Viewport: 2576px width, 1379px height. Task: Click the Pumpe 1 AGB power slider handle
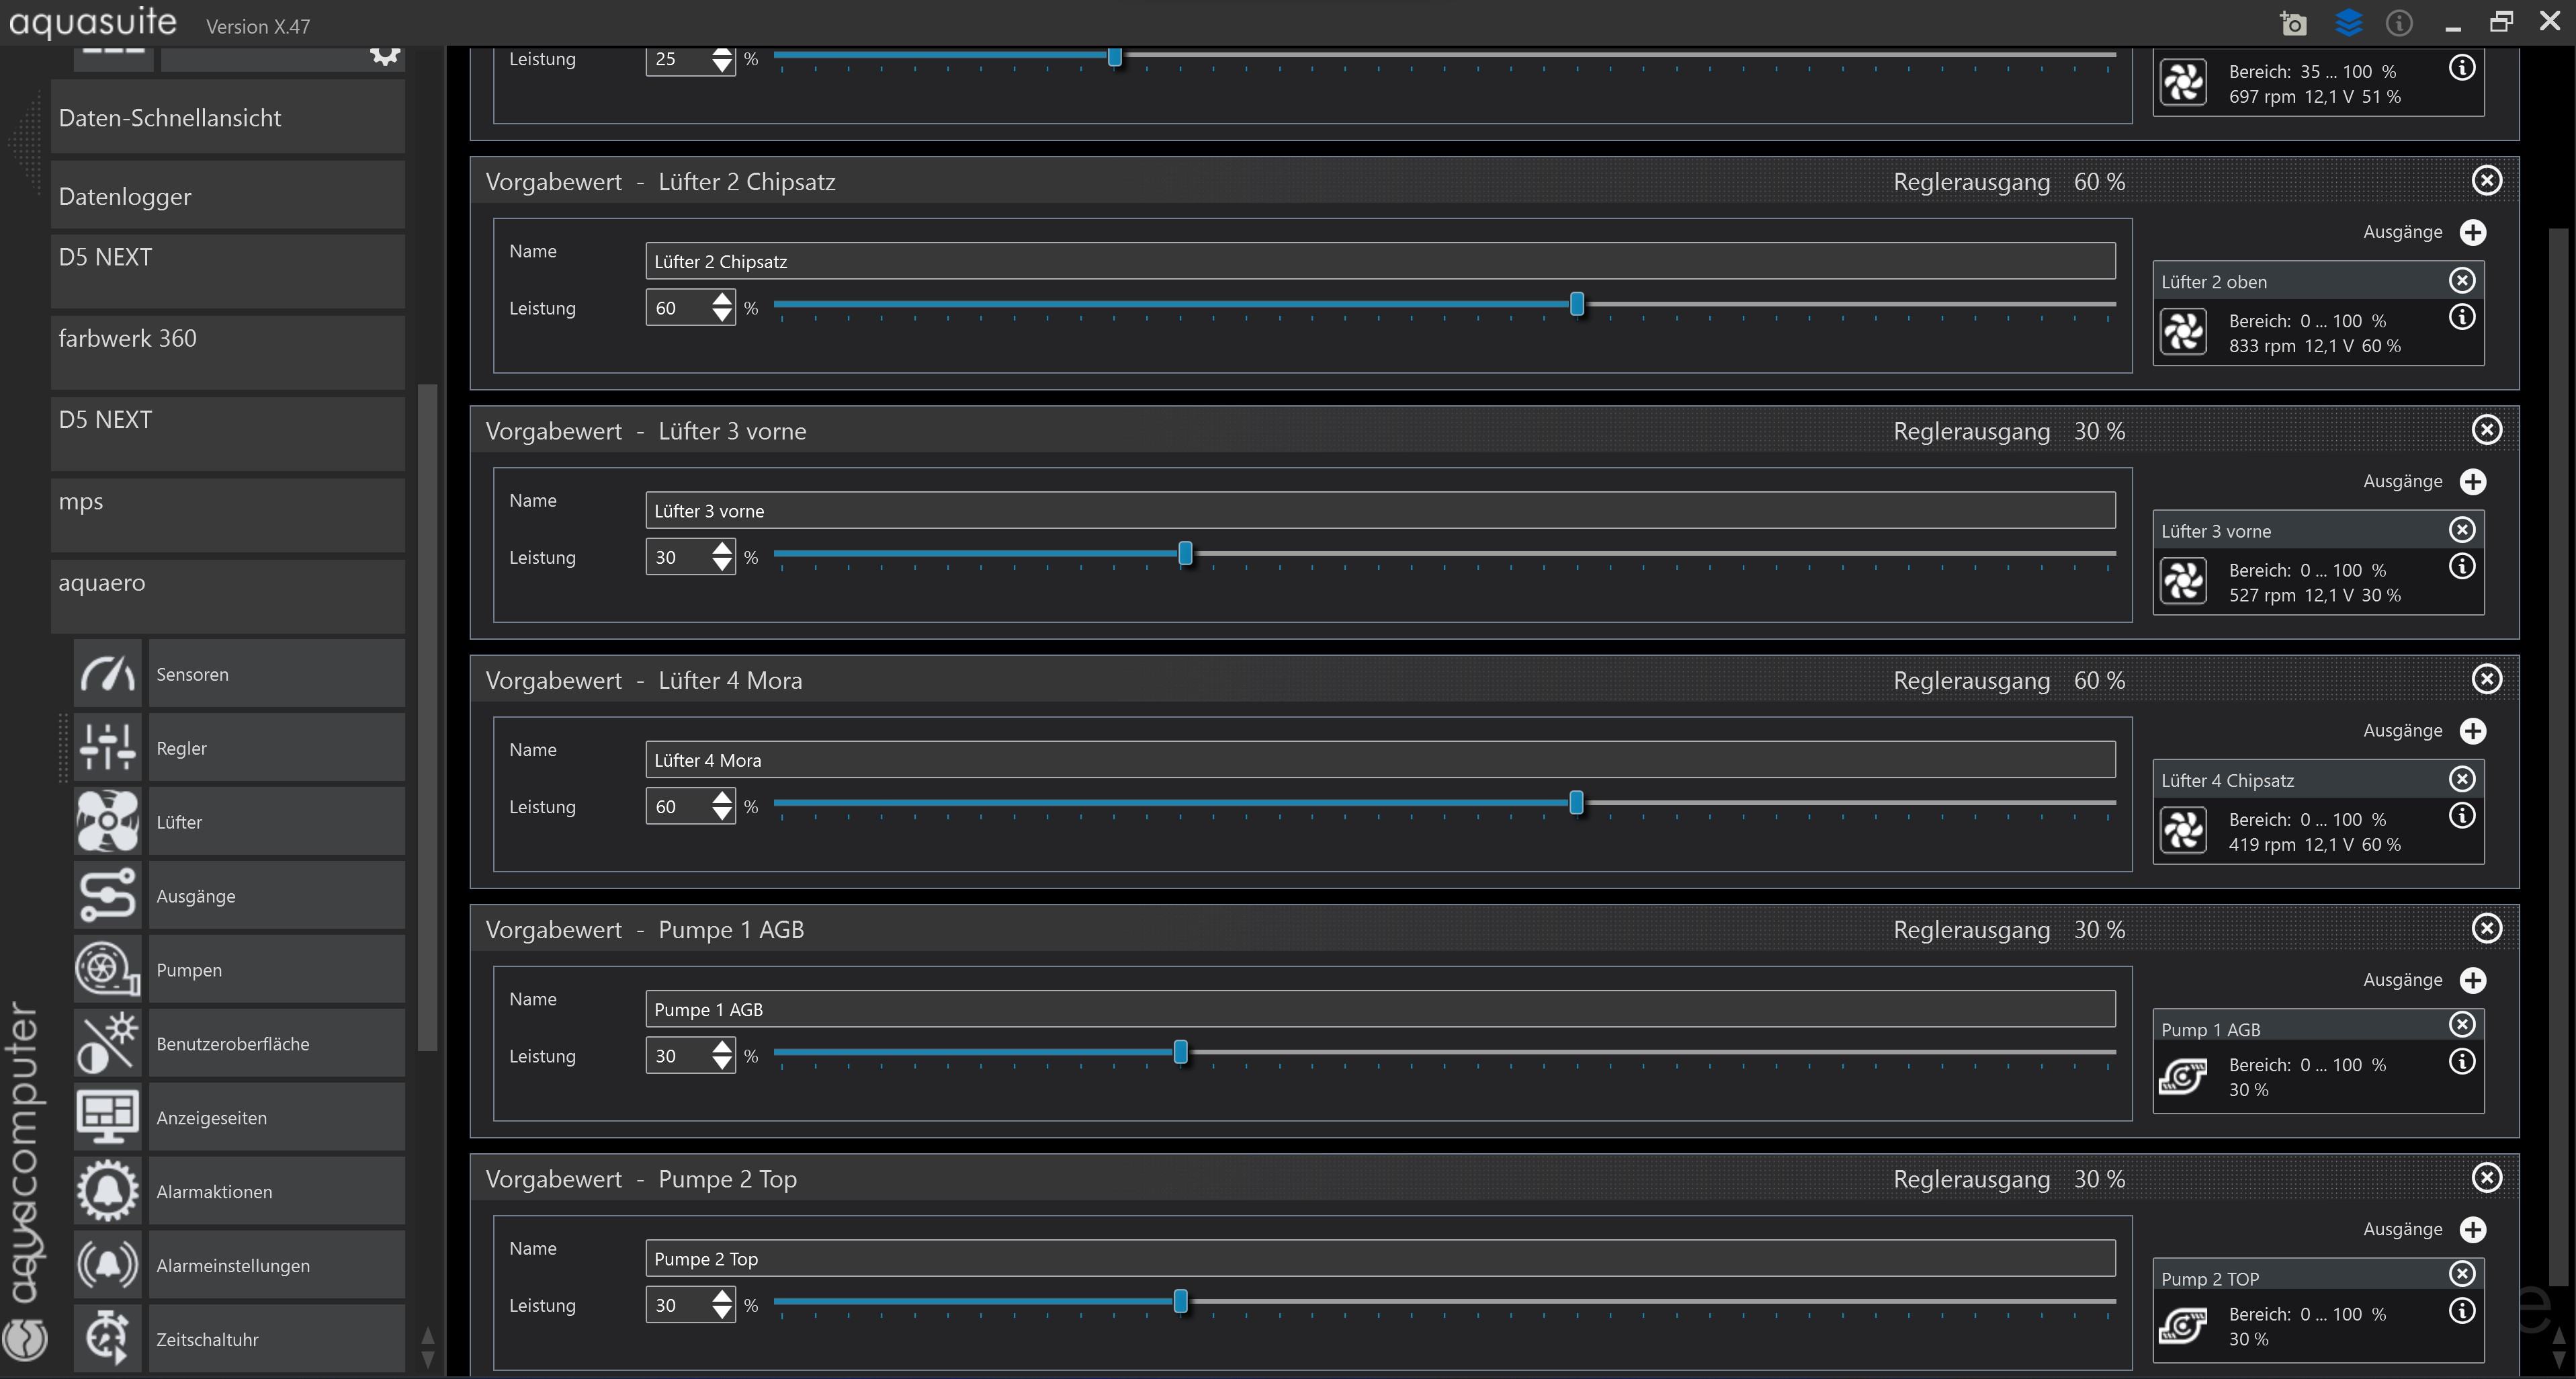(1181, 1052)
